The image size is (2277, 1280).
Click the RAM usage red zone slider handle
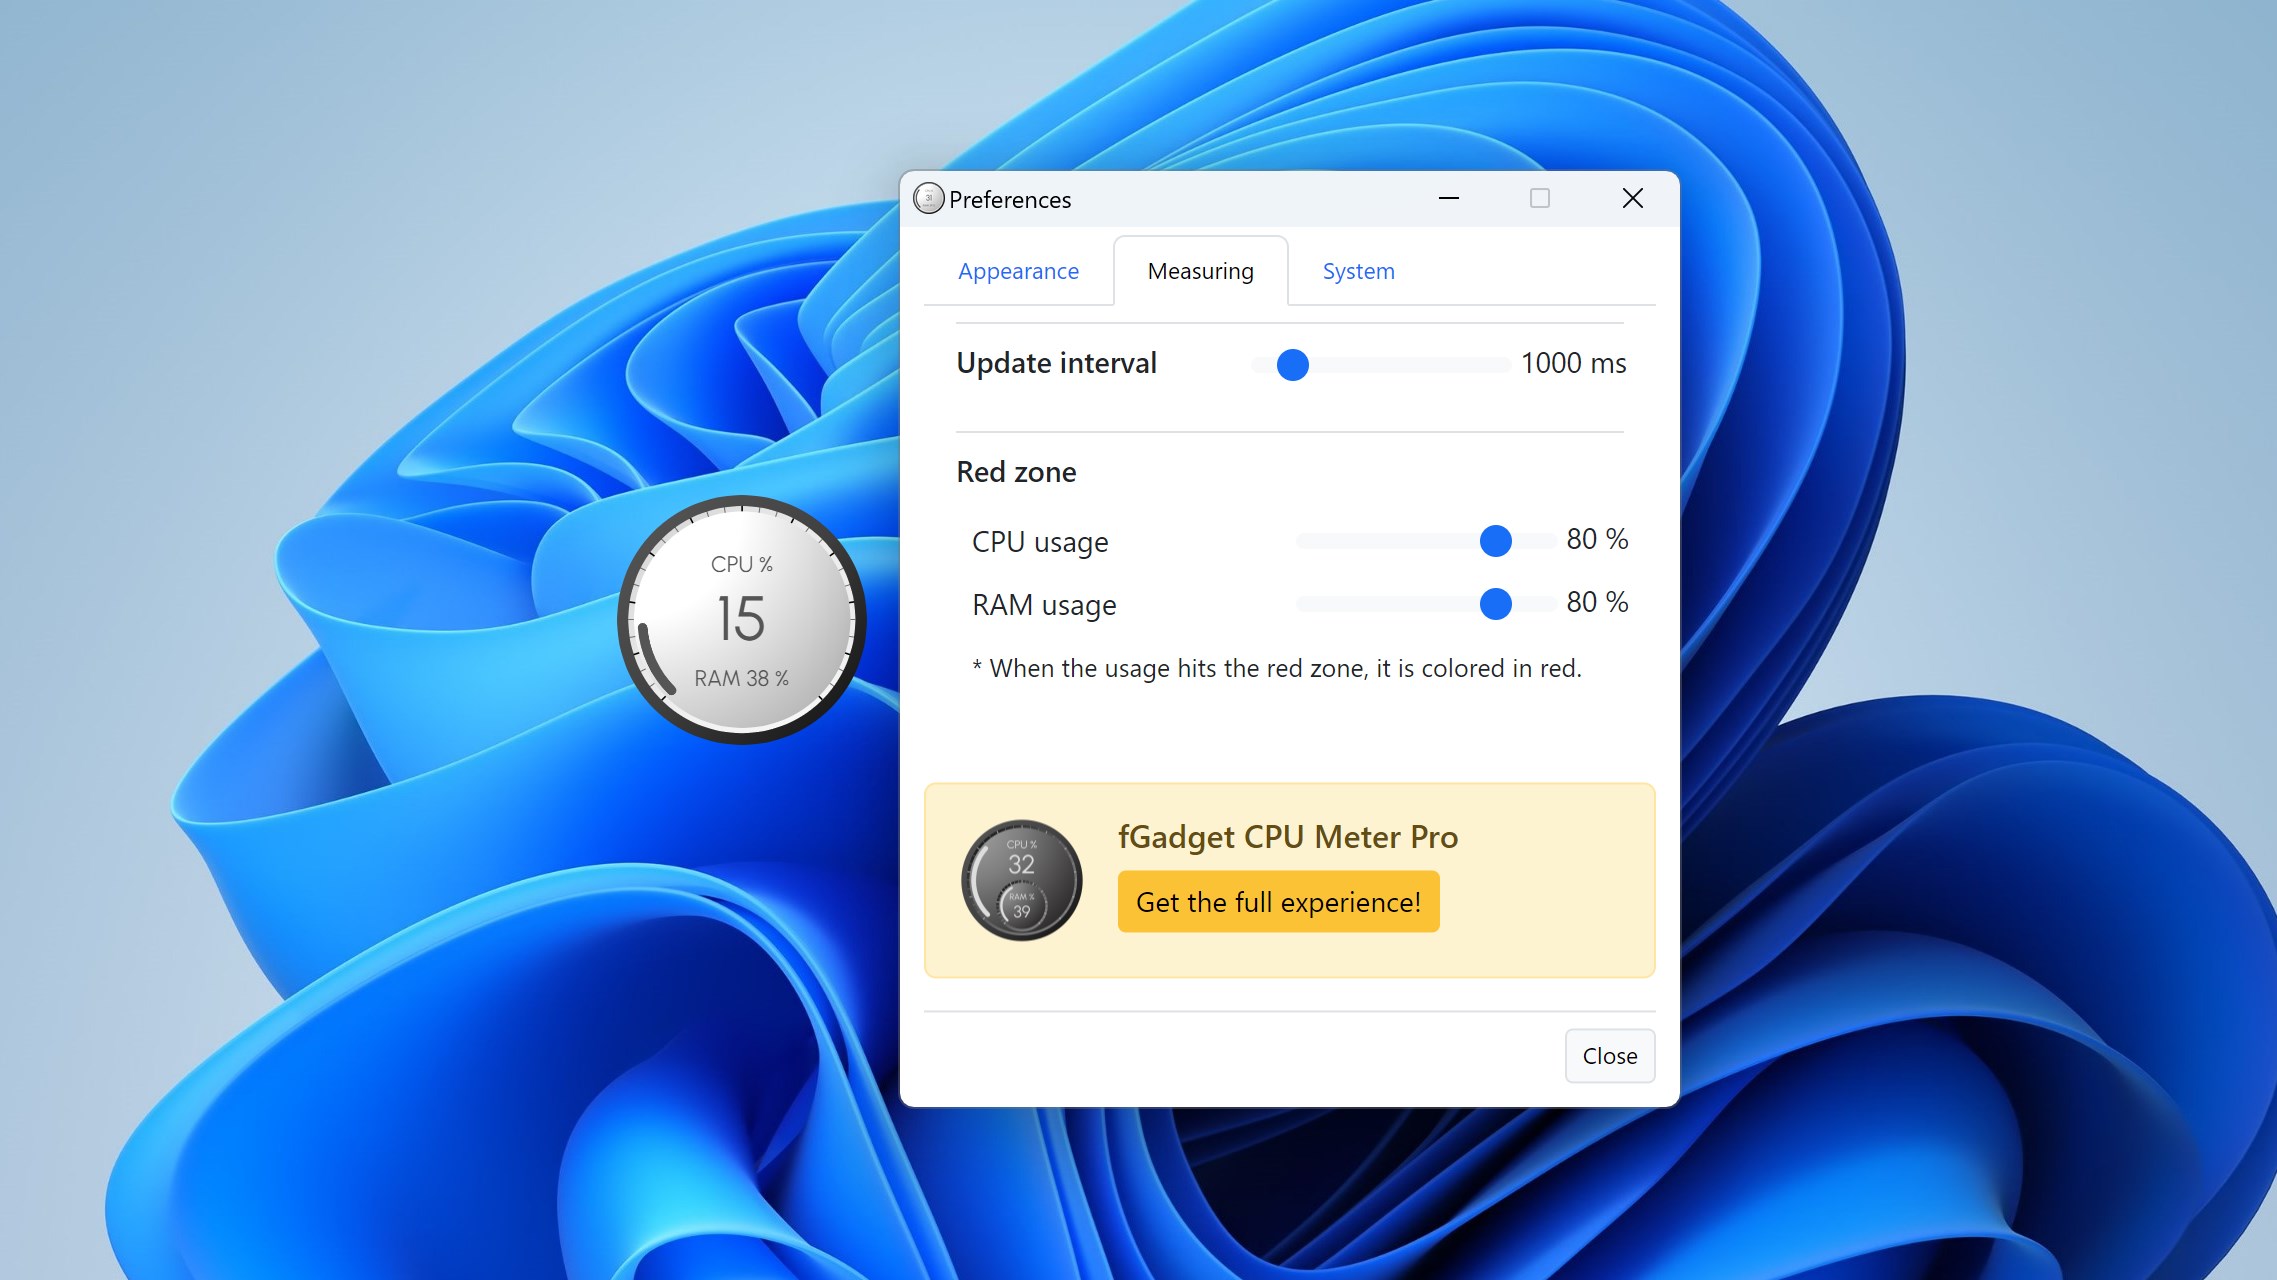point(1495,604)
